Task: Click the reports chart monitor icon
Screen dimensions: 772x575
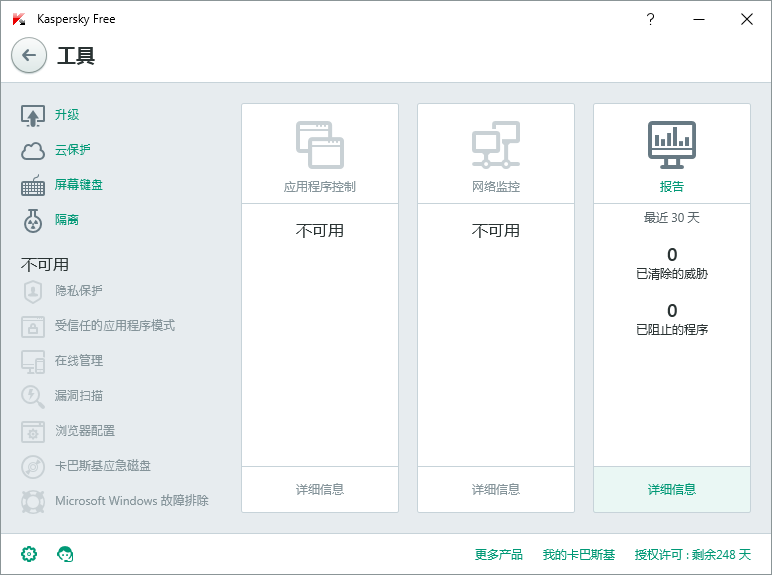Action: pos(672,145)
